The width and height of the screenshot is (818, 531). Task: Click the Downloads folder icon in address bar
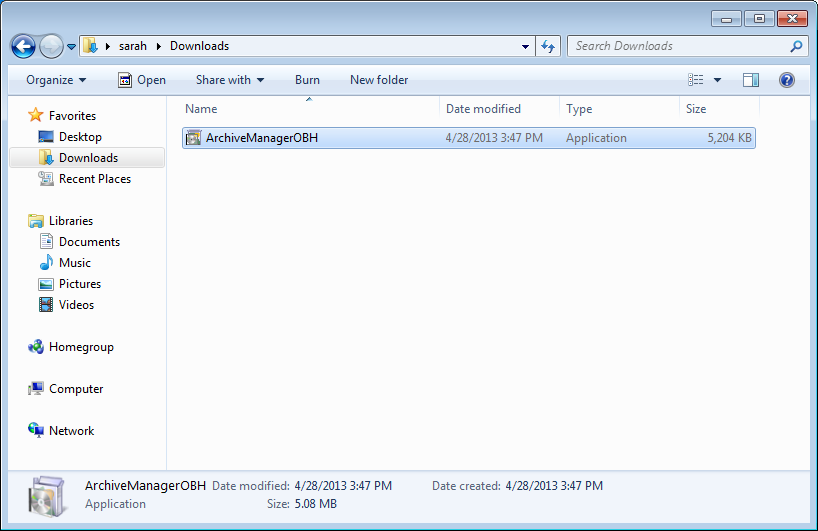[90, 46]
